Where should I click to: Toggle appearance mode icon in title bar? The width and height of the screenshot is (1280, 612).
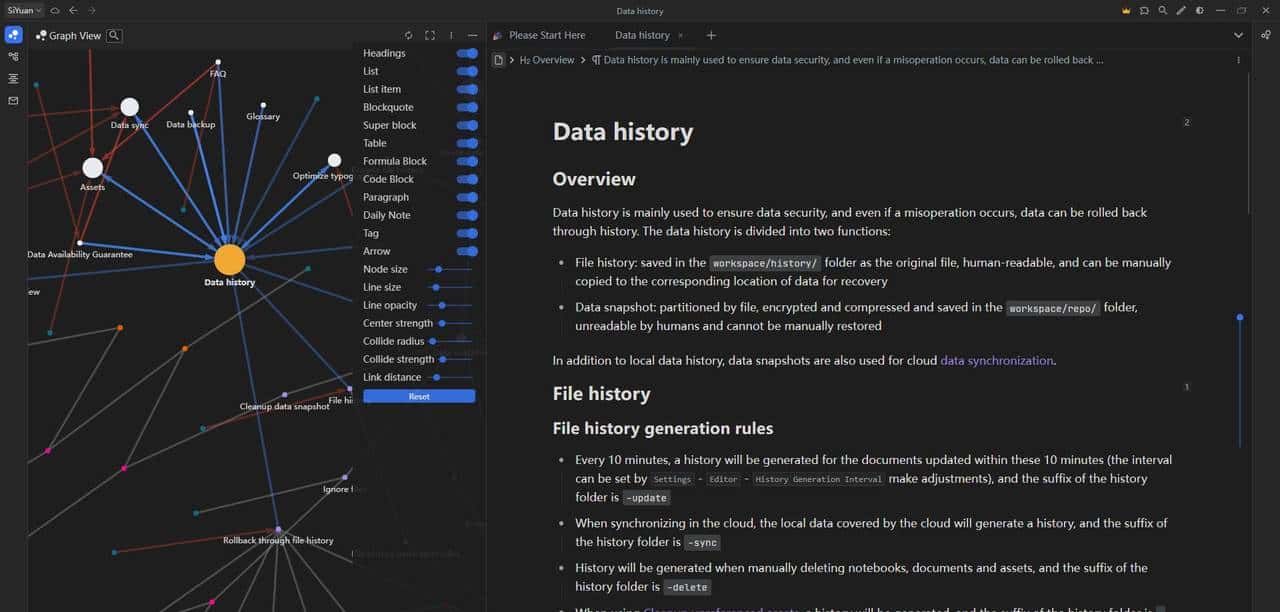[1199, 11]
